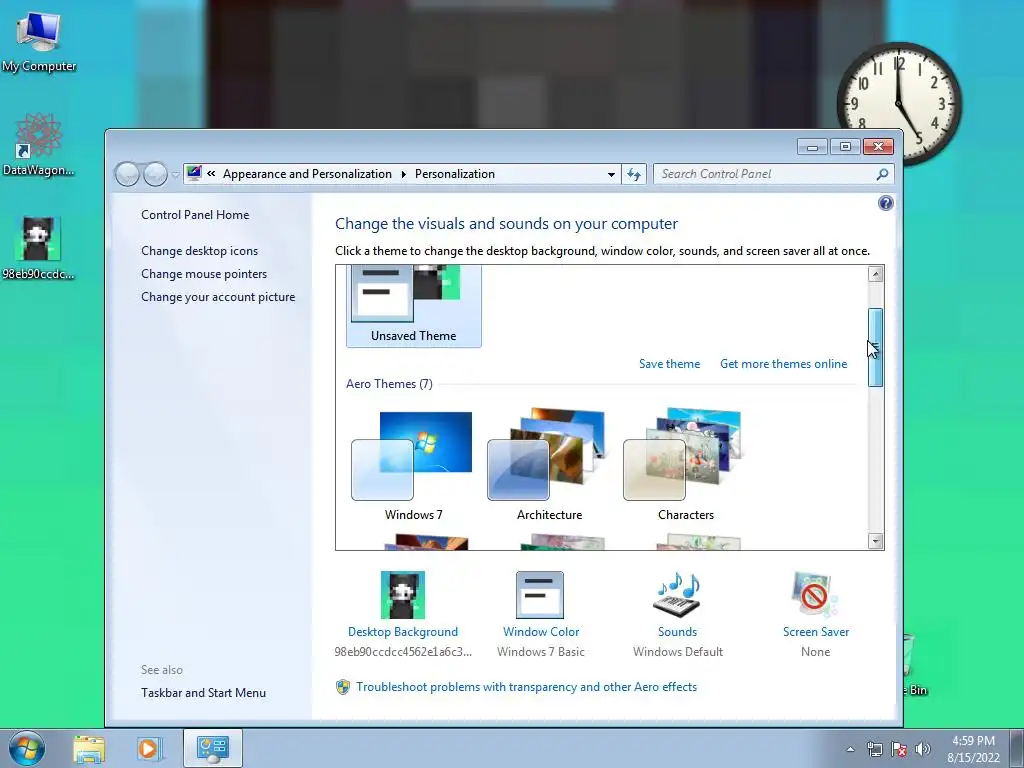Open the recent pages dropdown arrow
This screenshot has height=768, width=1024.
coord(175,175)
